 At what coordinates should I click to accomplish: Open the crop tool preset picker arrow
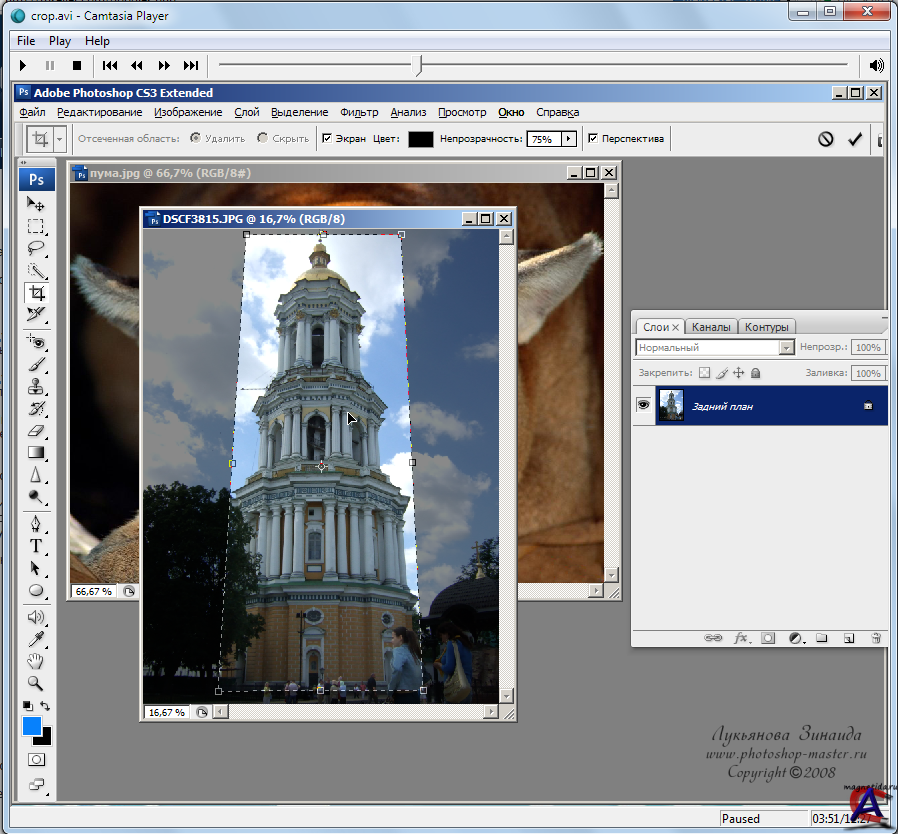(x=60, y=139)
